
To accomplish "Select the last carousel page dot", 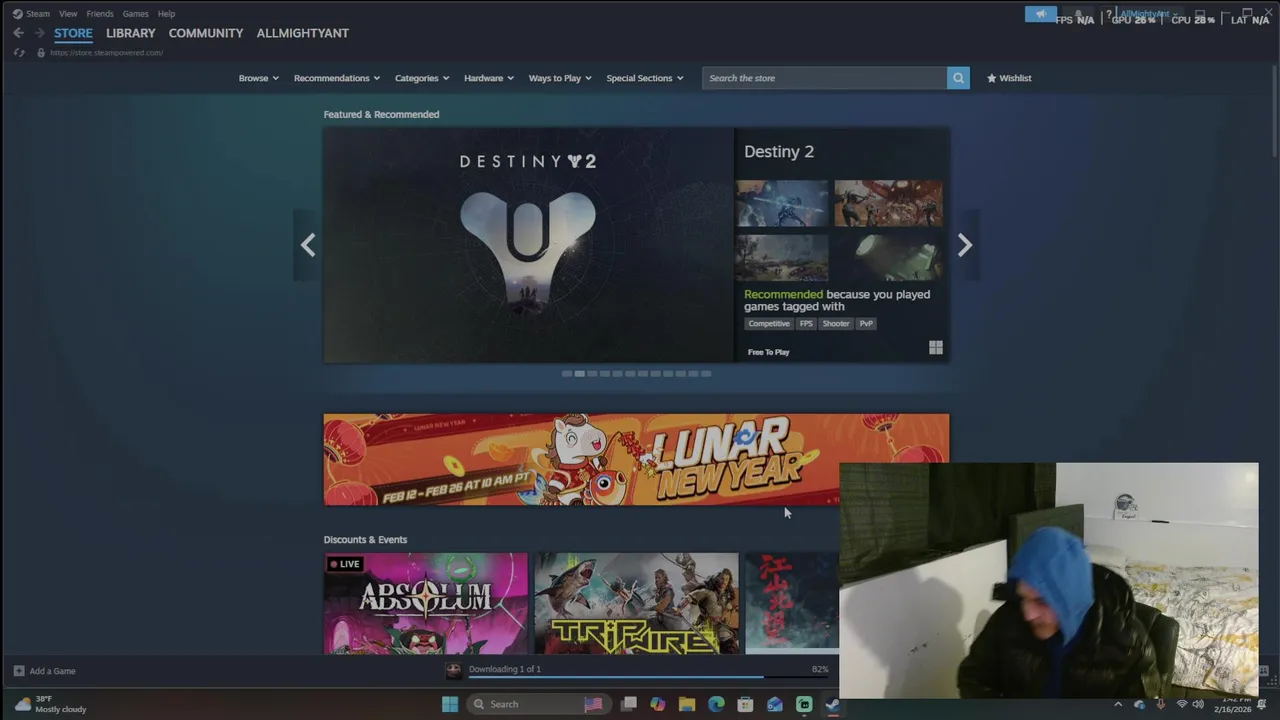I will click(x=706, y=374).
